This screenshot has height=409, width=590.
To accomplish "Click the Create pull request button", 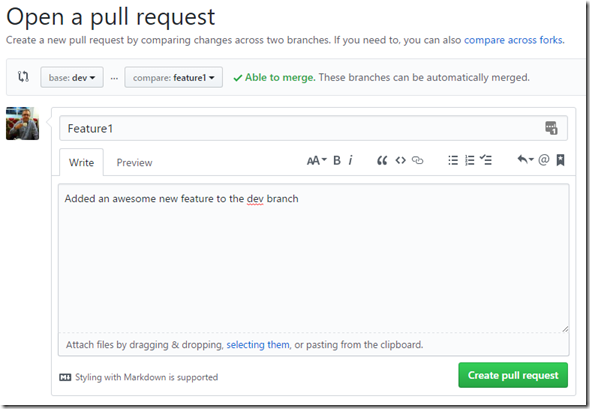I will [x=513, y=375].
